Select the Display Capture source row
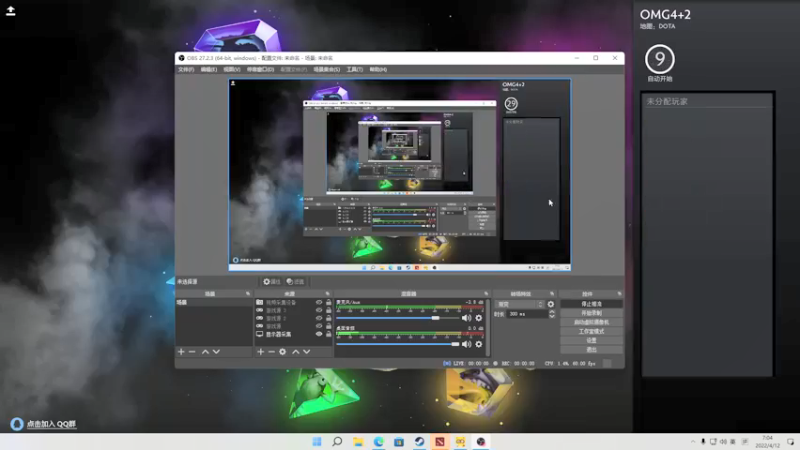The image size is (800, 450). tap(293, 334)
